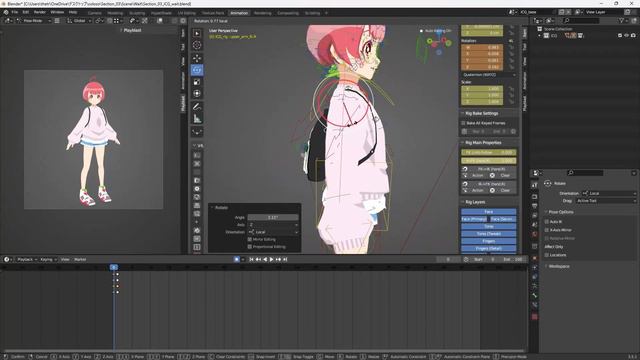Select the Breakdowner pose tool
This screenshot has height=360, width=640.
coord(197,132)
